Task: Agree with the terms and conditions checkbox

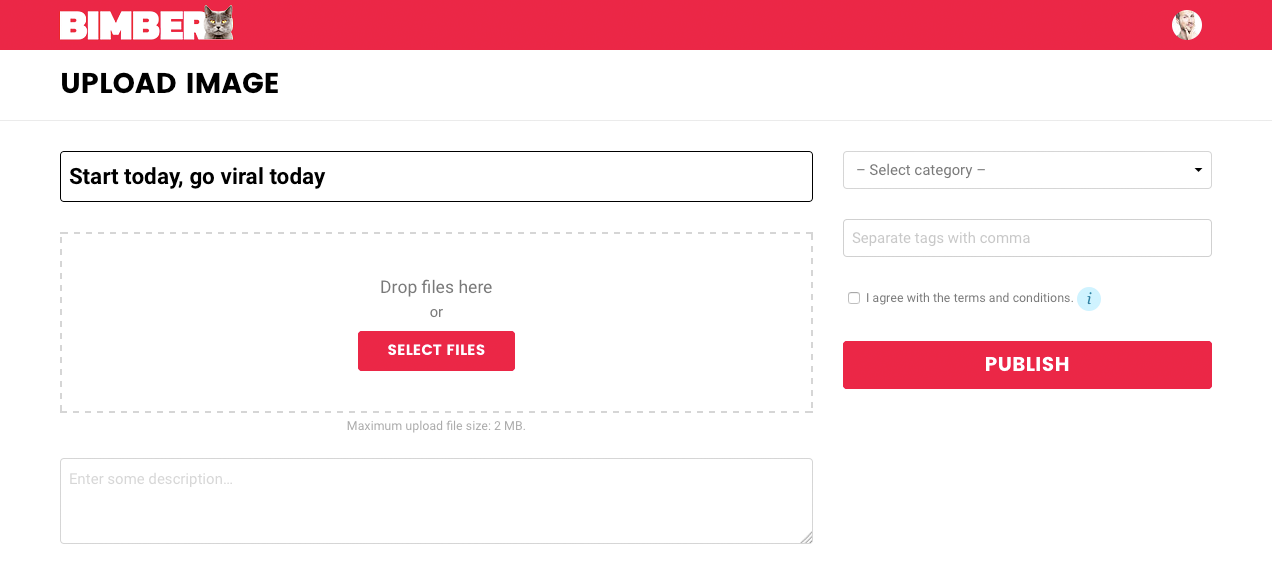Action: coord(854,298)
